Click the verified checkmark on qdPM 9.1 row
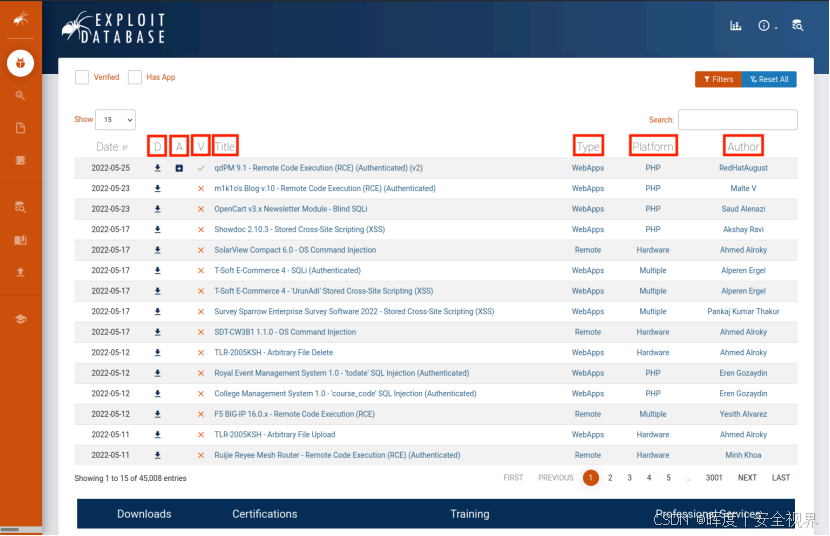Viewport: 830px width, 536px height. pyautogui.click(x=201, y=168)
